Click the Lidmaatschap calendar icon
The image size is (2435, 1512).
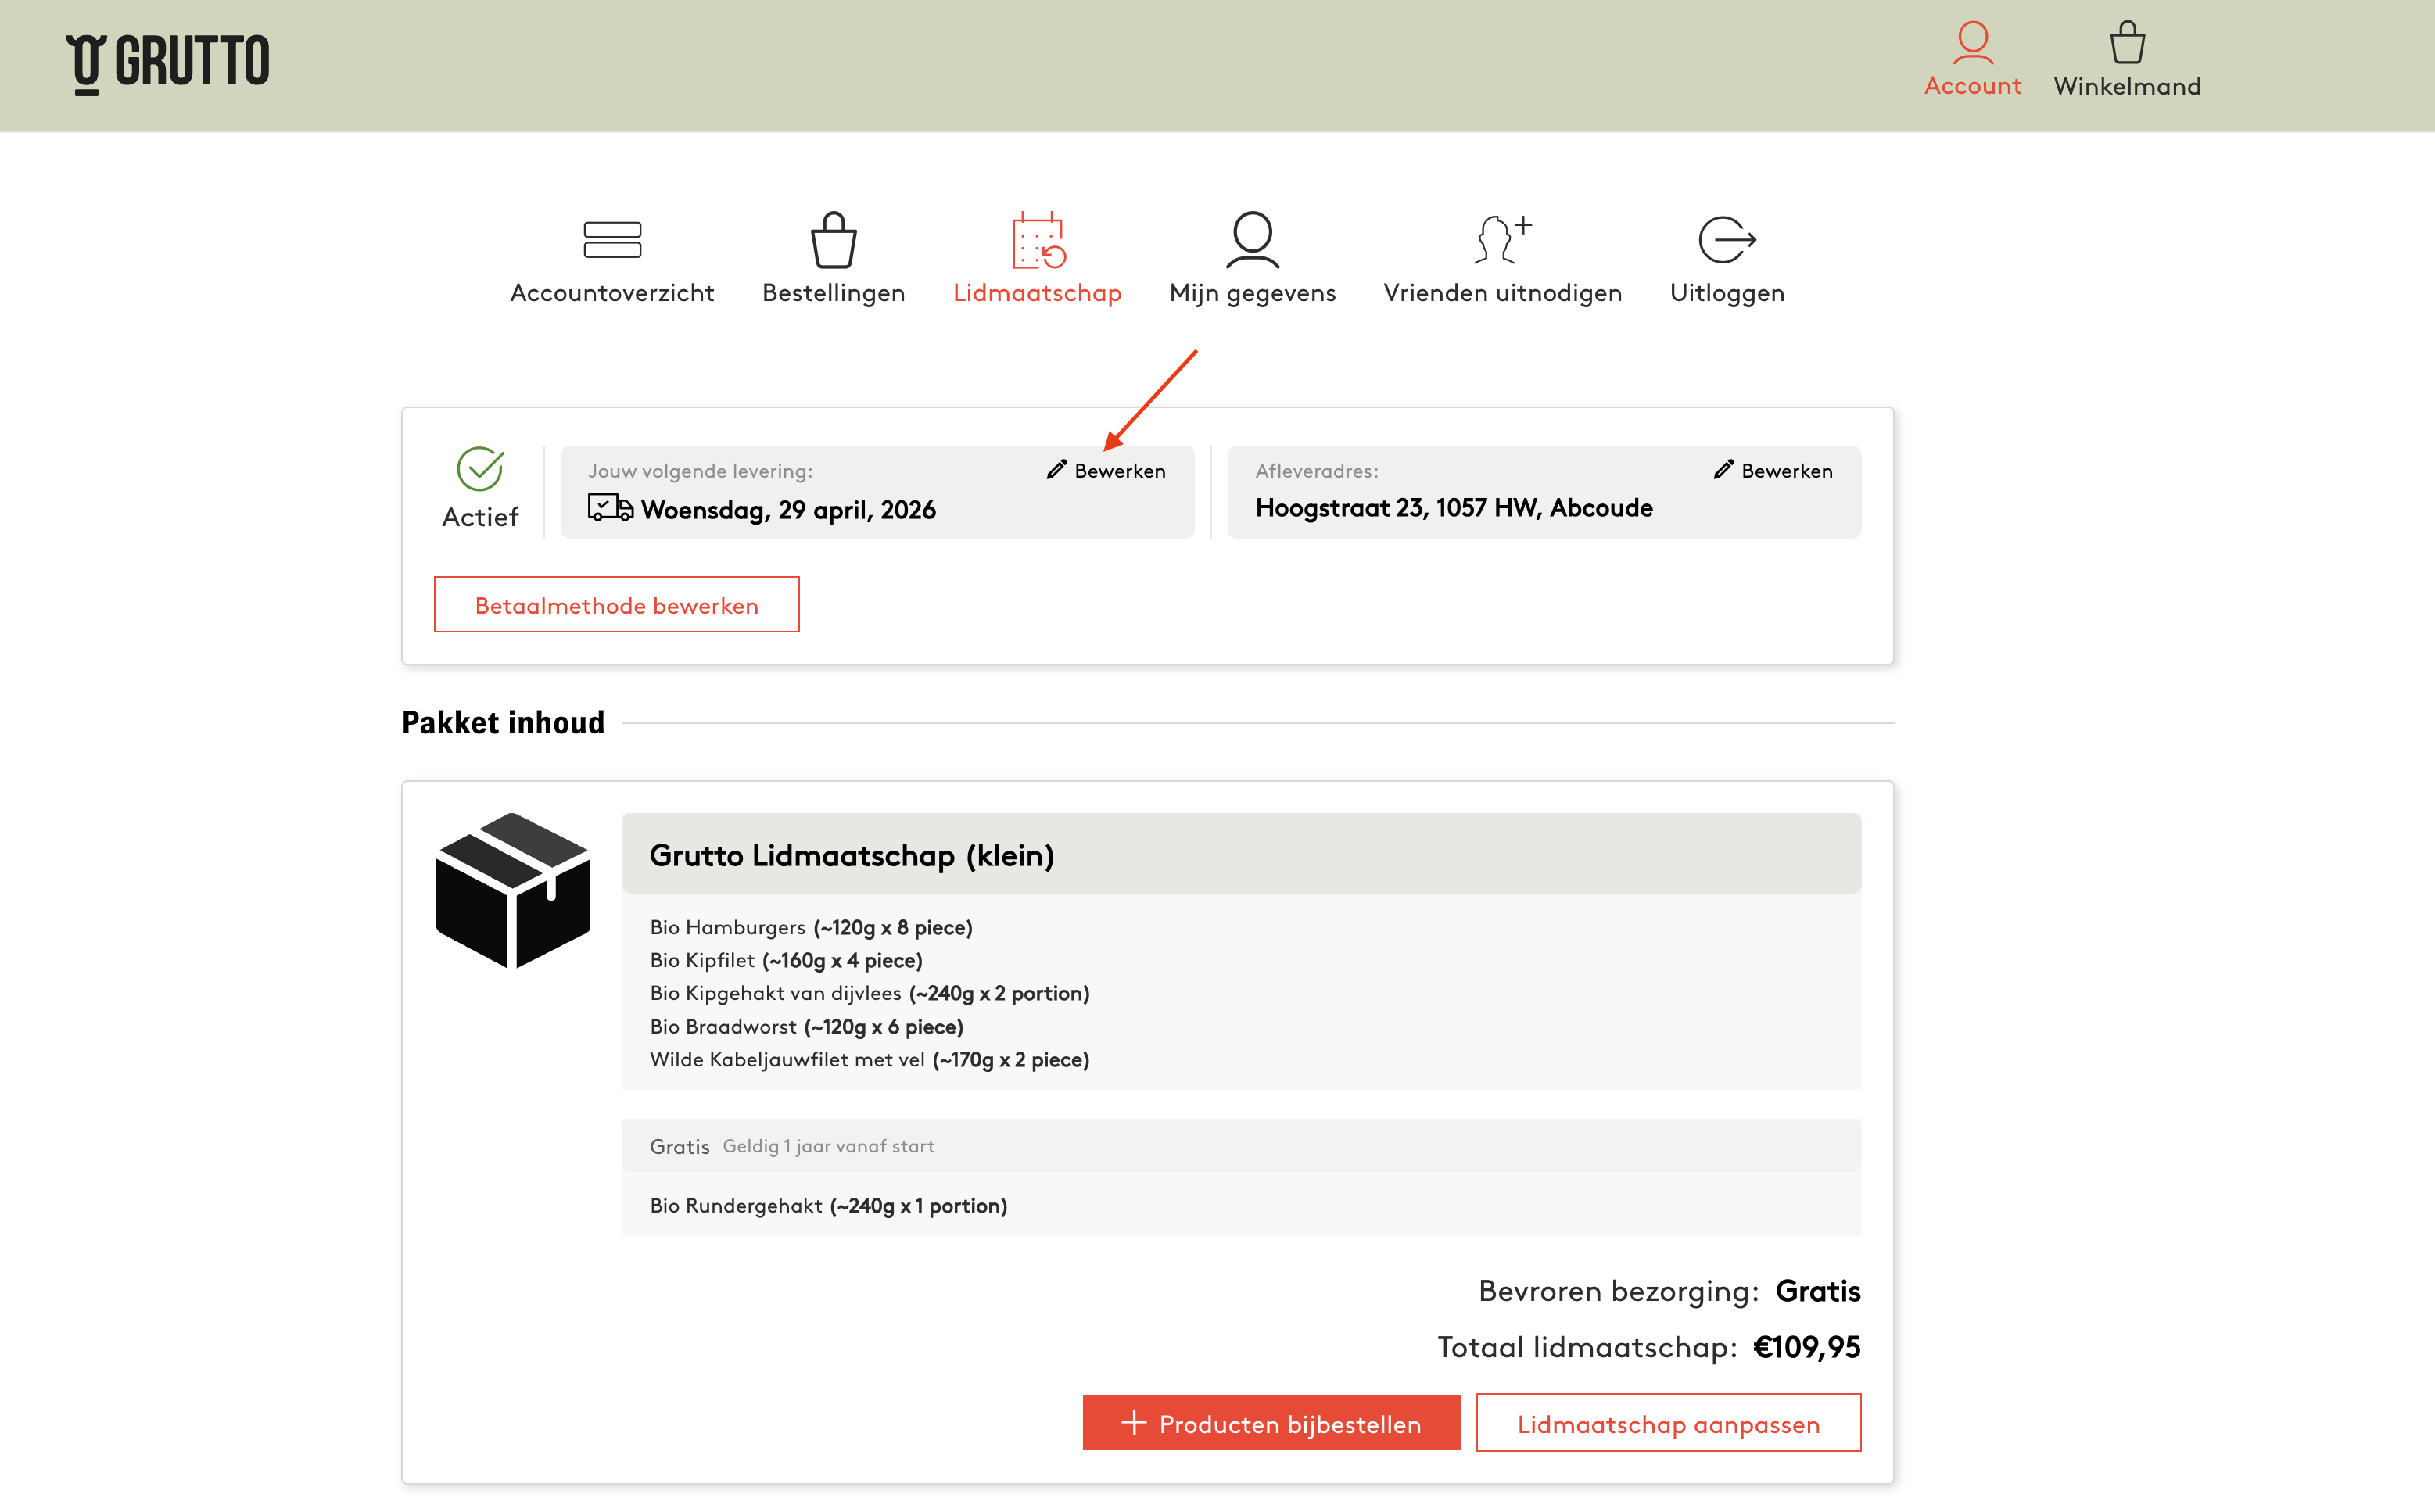coord(1038,240)
